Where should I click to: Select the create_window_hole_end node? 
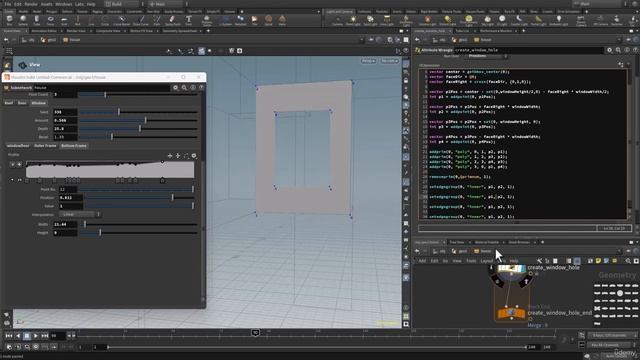(511, 313)
